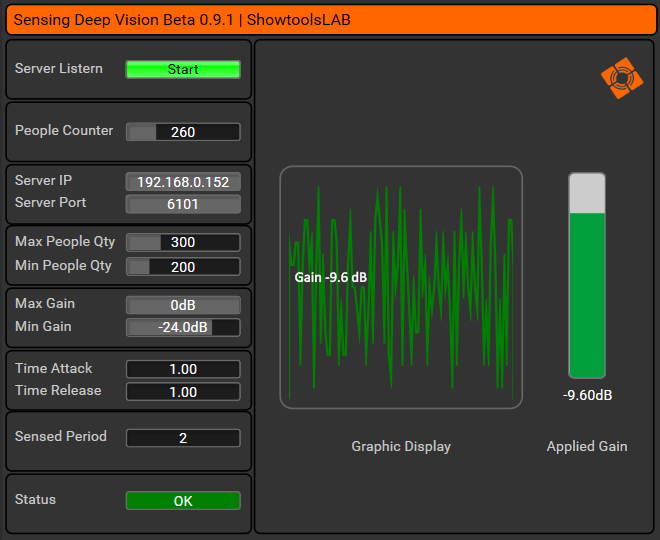The height and width of the screenshot is (540, 660).
Task: Select the Time Attack field 1.00
Action: pyautogui.click(x=183, y=369)
